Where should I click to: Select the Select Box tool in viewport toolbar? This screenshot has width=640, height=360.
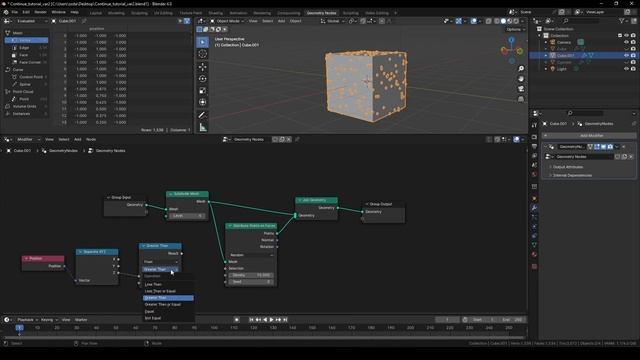click(x=202, y=42)
